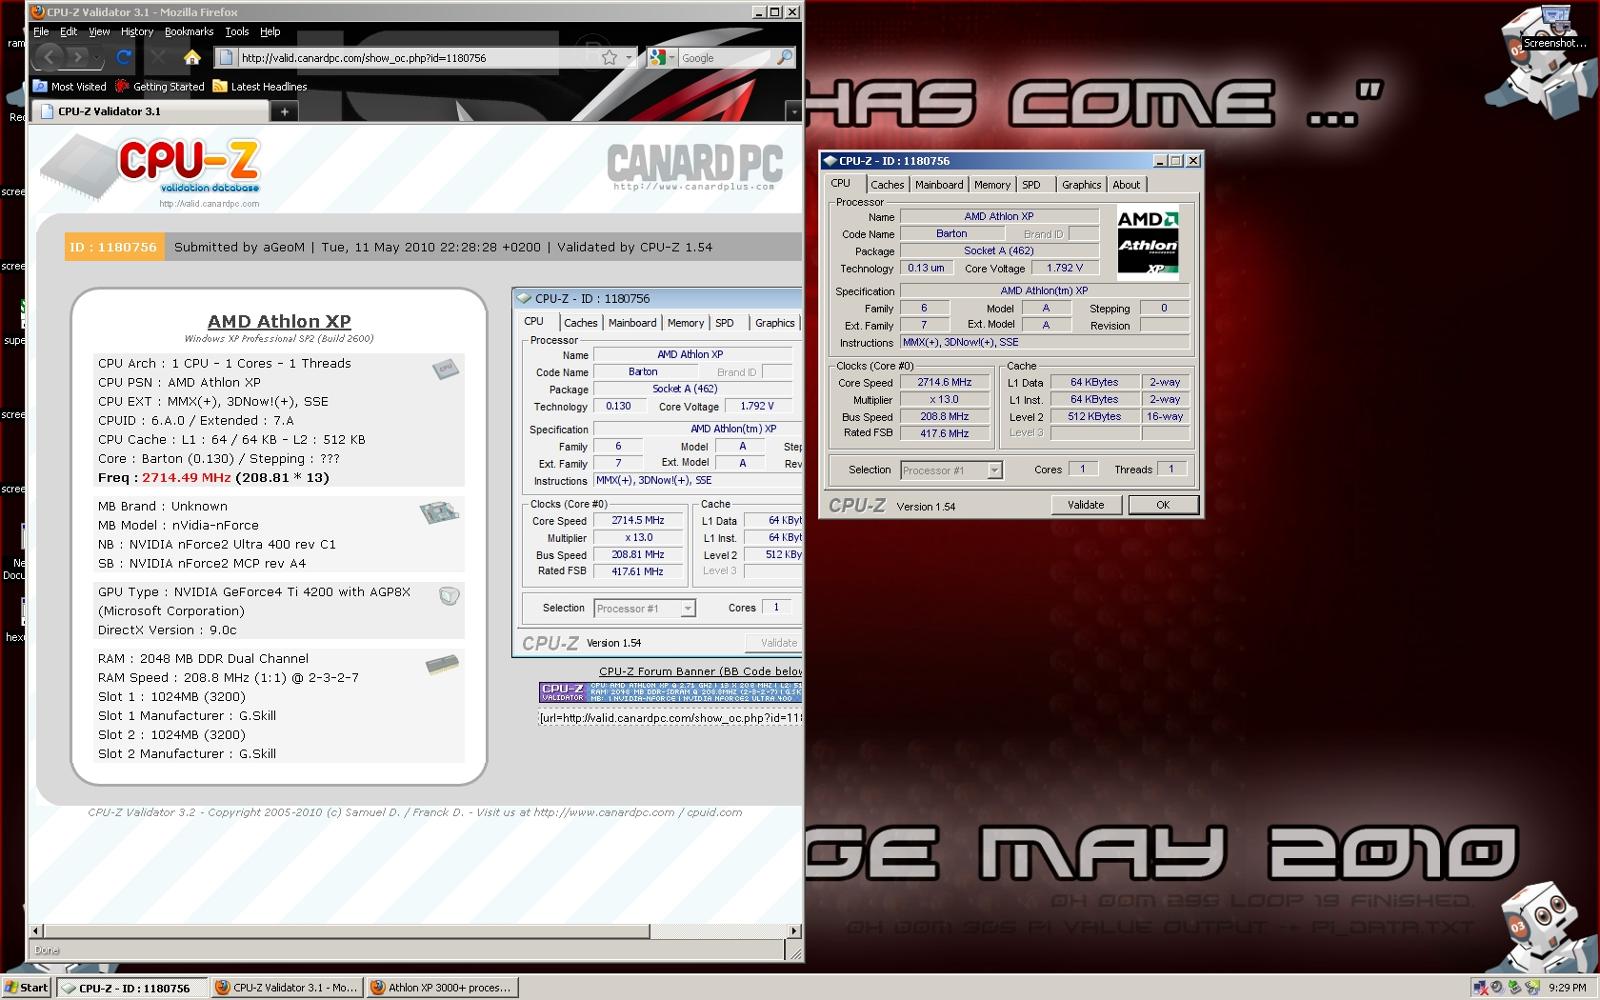The height and width of the screenshot is (1000, 1600).
Task: Click valid.canardpc.com link under CPU-Z logo
Action: [209, 204]
